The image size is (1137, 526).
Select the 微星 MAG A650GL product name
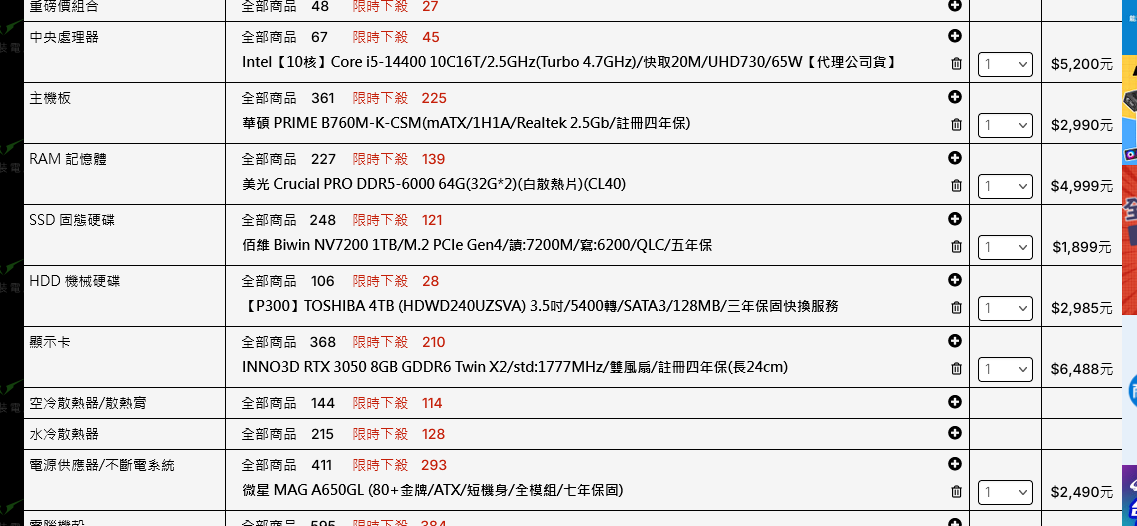click(x=432, y=490)
